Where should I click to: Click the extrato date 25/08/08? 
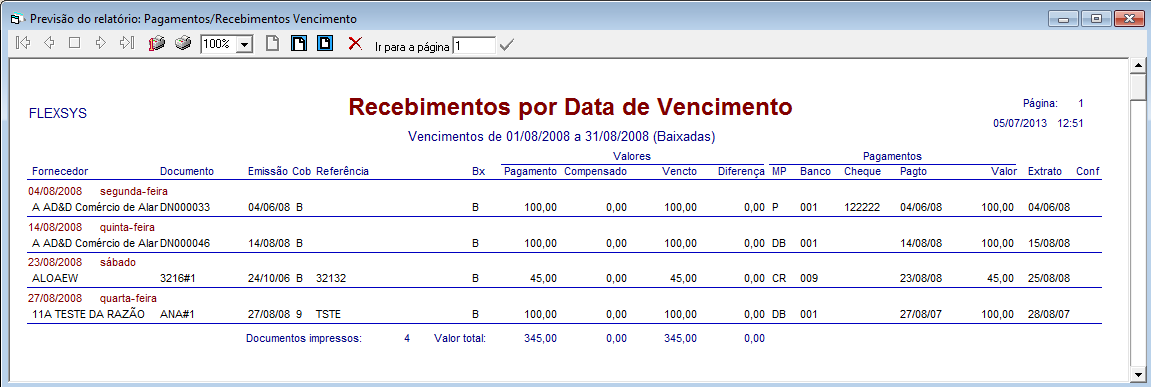[x=1049, y=278]
